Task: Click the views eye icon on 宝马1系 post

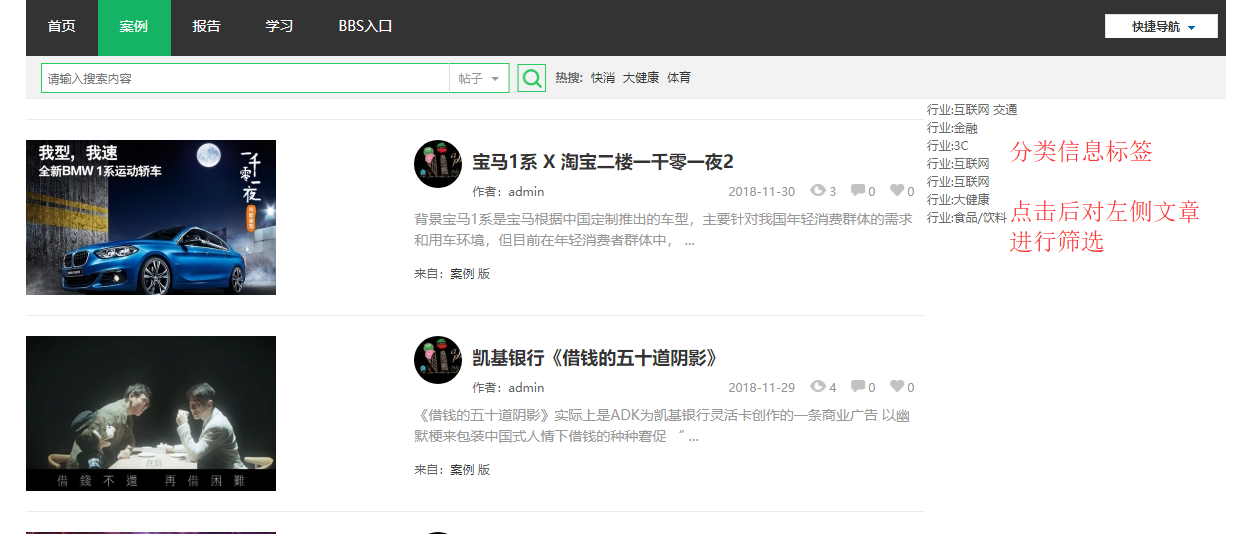Action: tap(819, 191)
